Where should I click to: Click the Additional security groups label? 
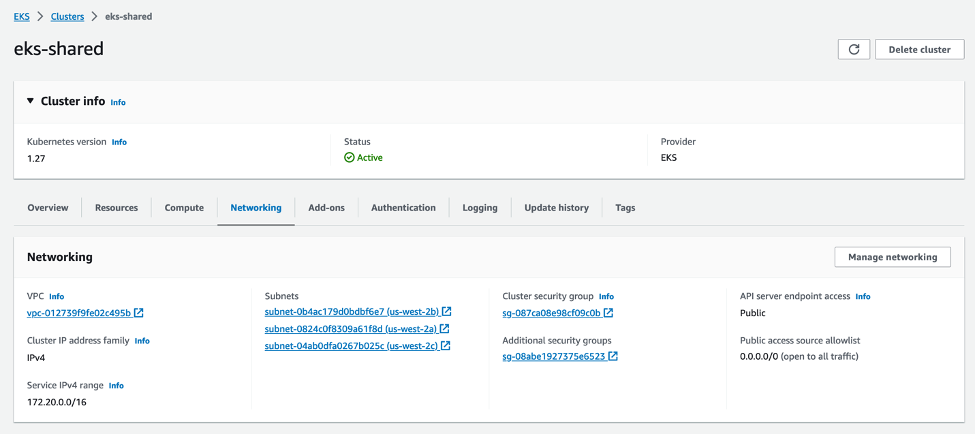(x=557, y=341)
